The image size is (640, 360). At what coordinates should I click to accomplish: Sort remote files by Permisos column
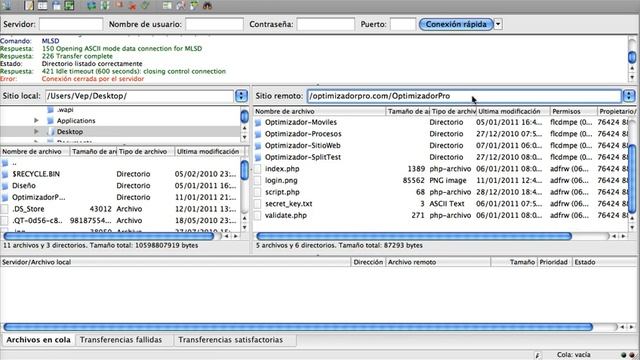click(573, 111)
